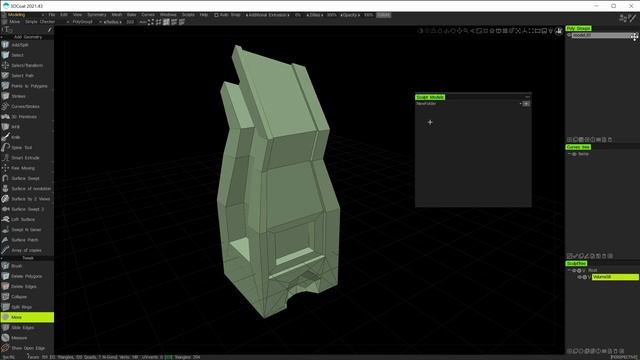
Task: Open the File menu
Action: pyautogui.click(x=52, y=15)
